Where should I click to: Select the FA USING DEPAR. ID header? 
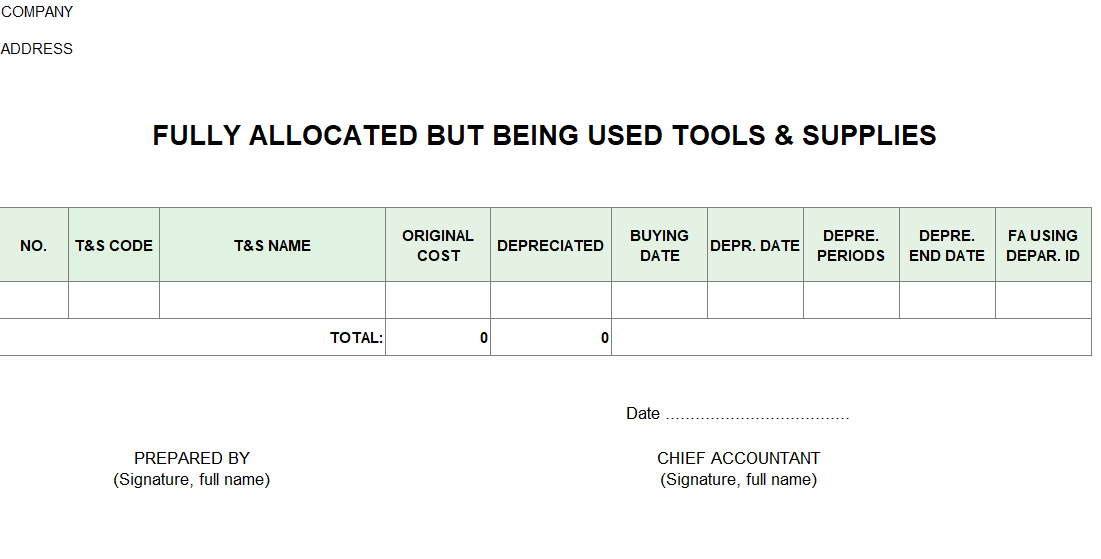pos(1043,245)
